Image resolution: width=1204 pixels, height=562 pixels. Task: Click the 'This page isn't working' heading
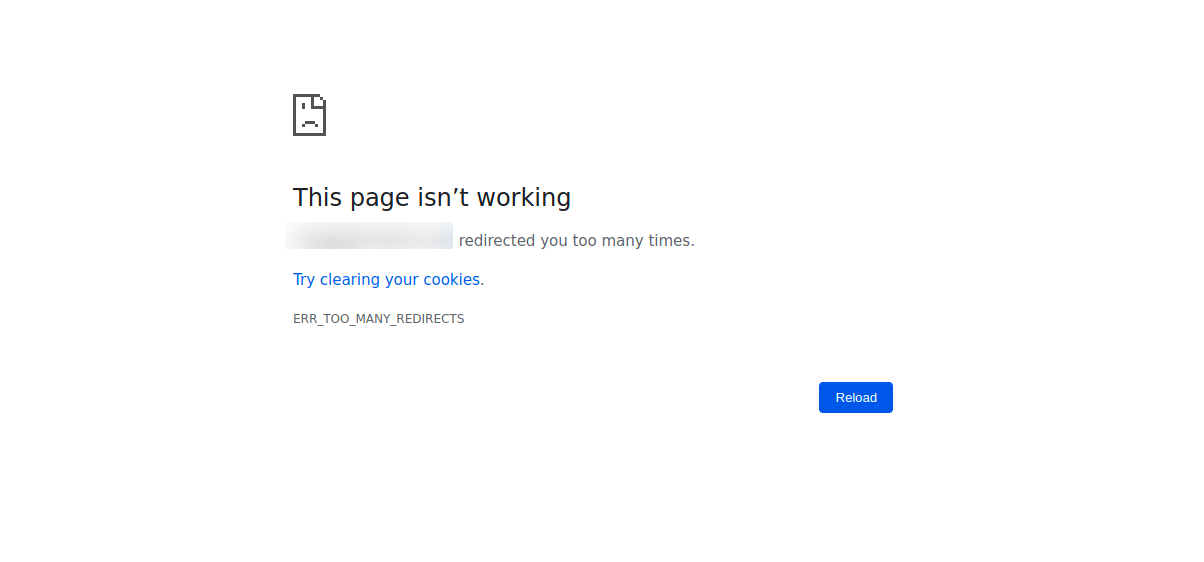click(x=432, y=197)
